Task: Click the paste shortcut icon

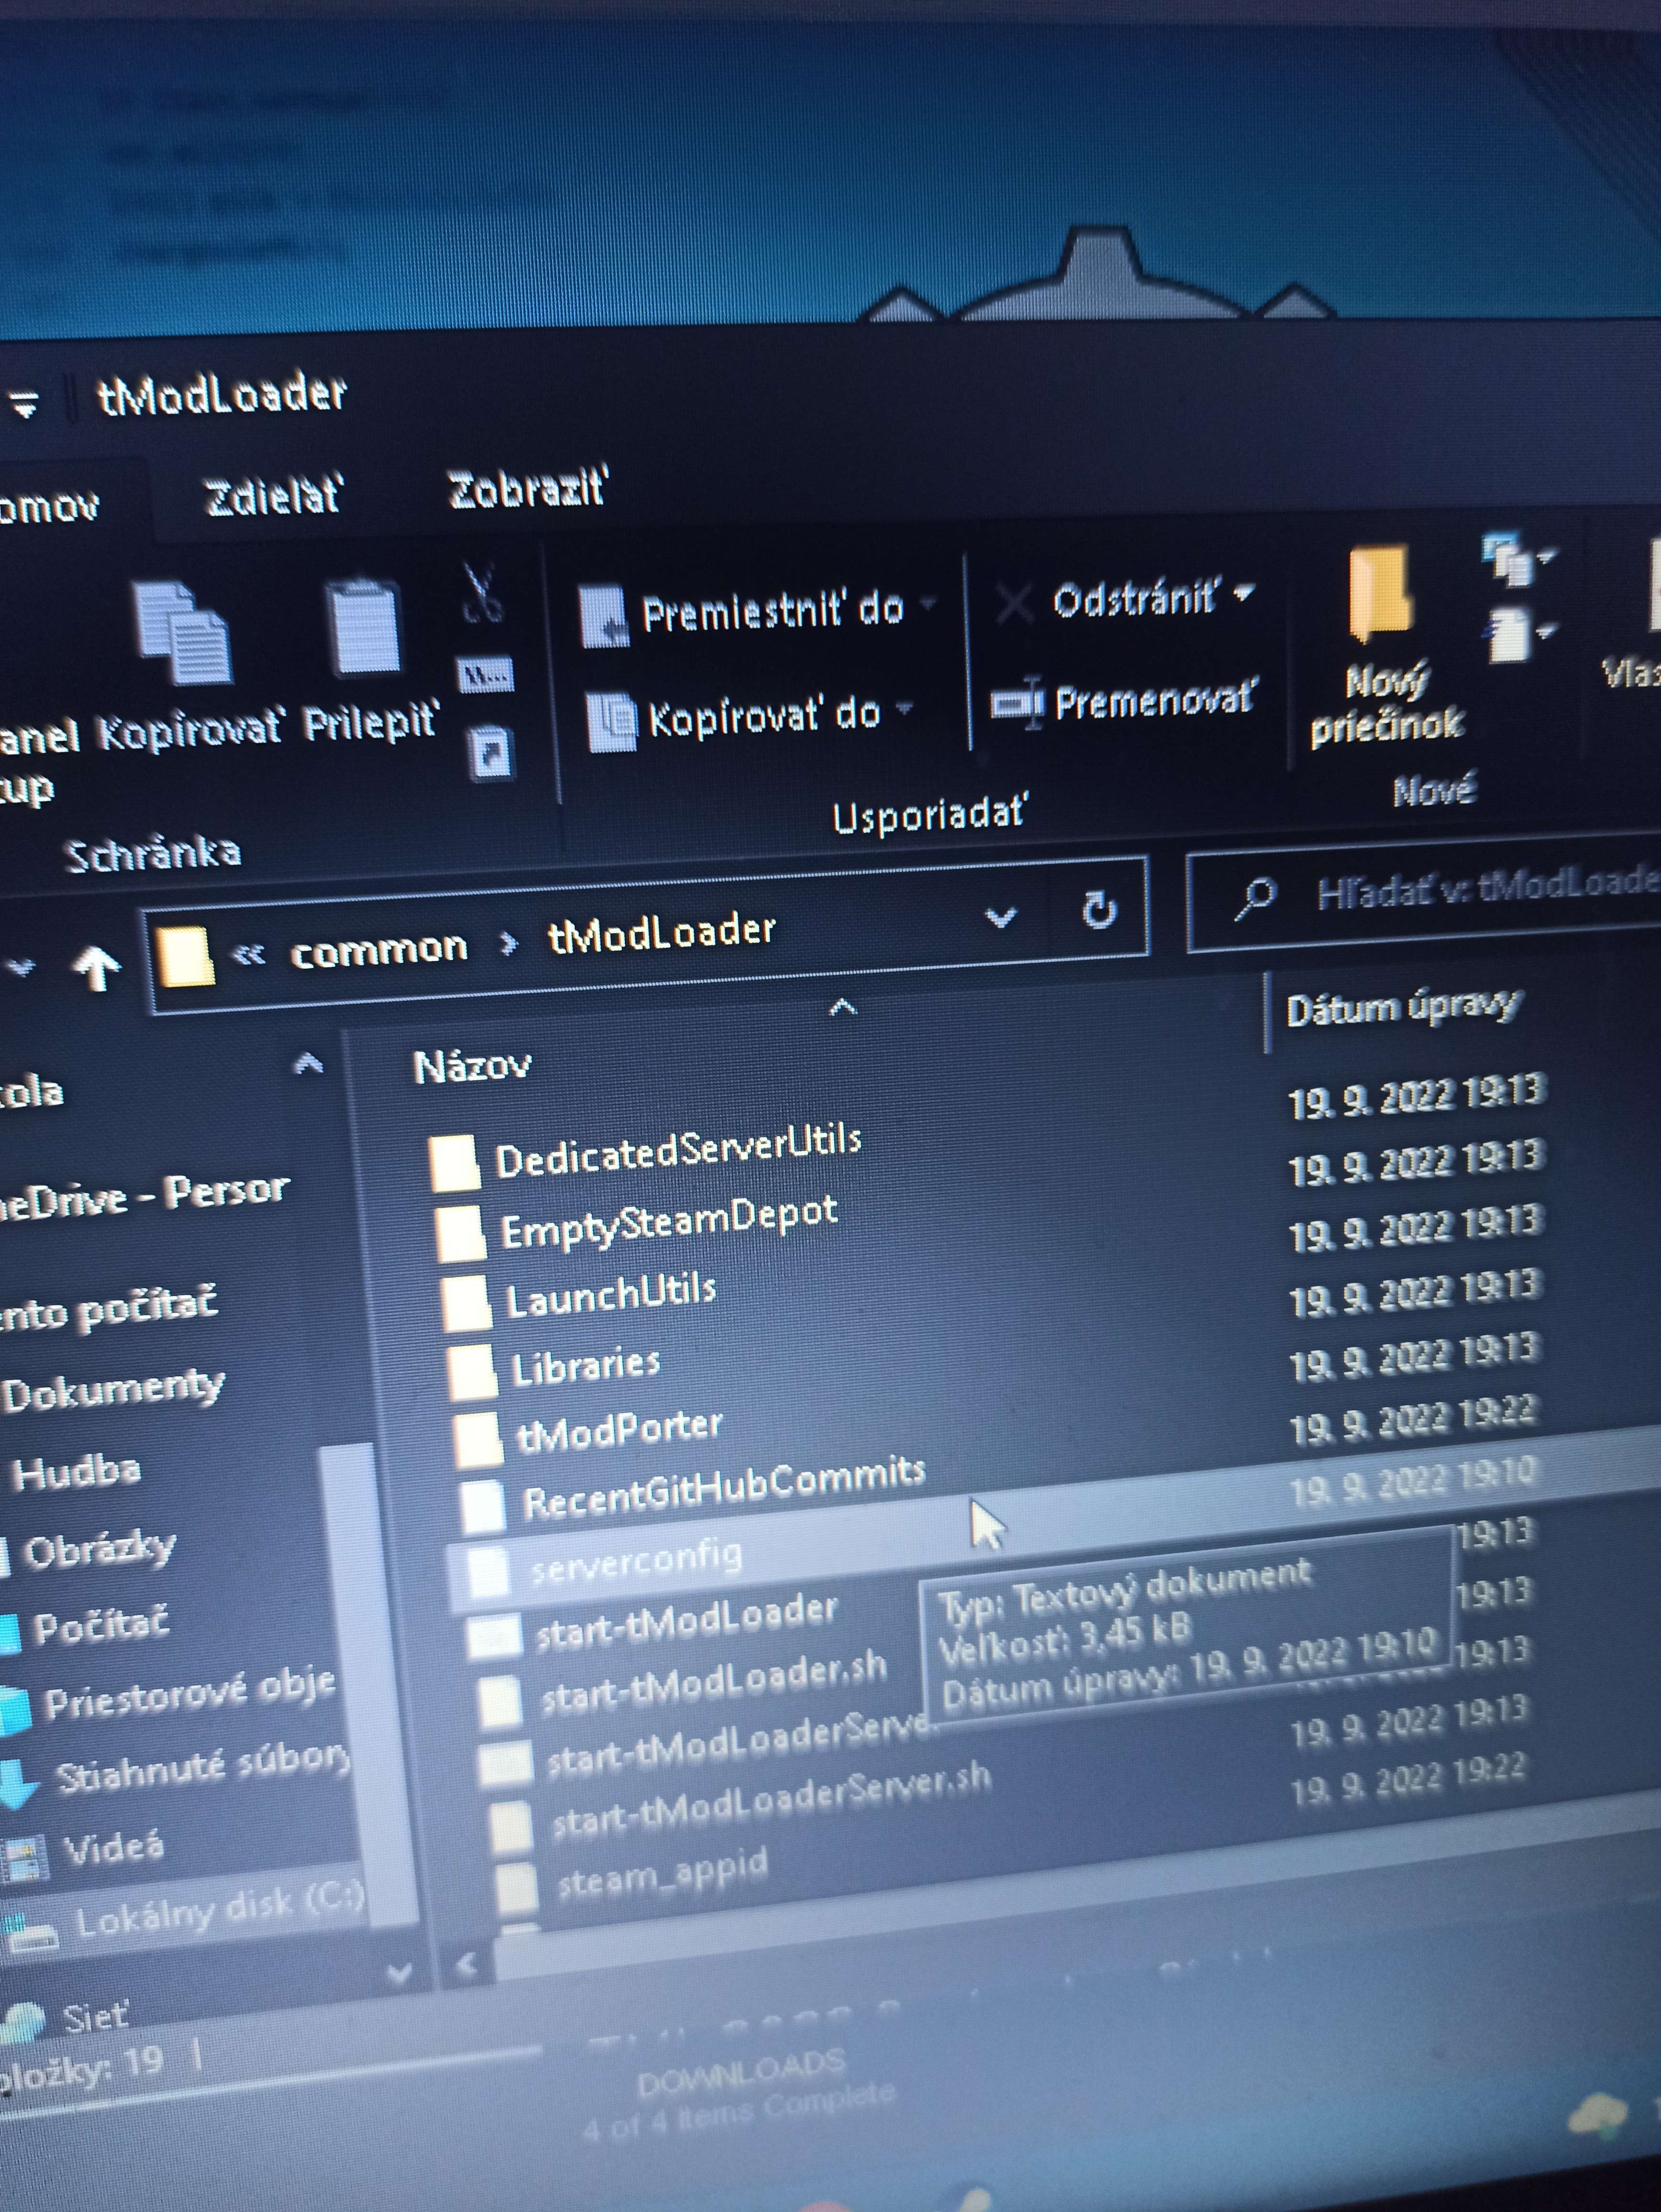Action: coord(490,753)
